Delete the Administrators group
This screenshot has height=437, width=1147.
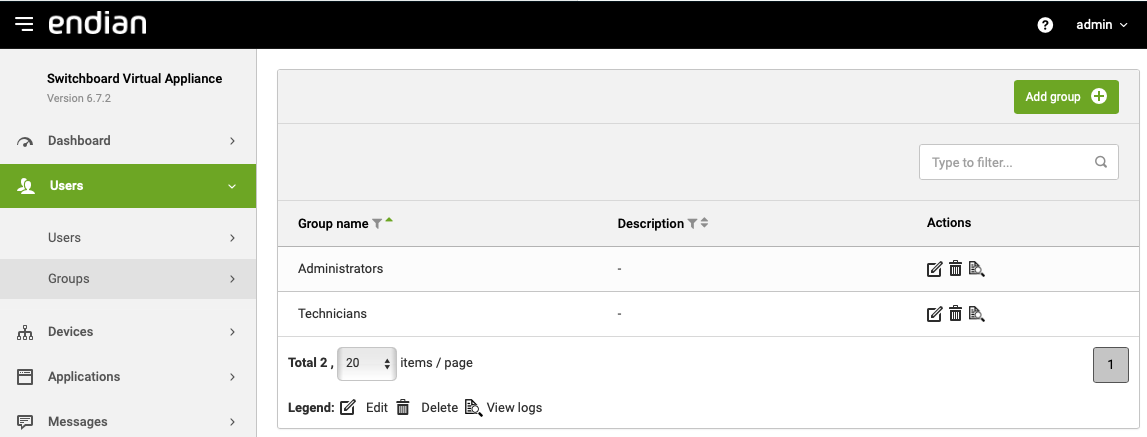[955, 269]
